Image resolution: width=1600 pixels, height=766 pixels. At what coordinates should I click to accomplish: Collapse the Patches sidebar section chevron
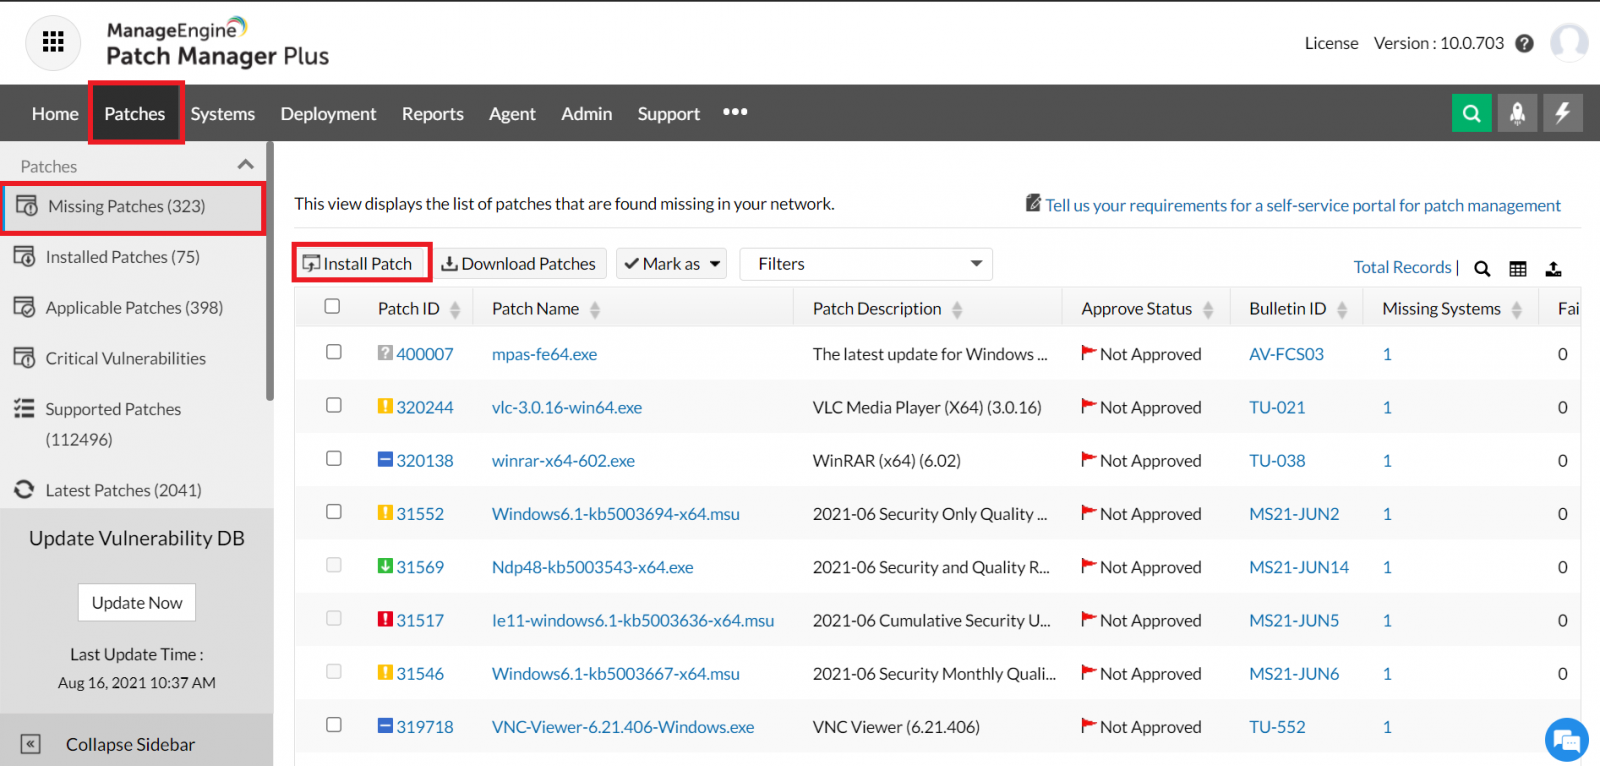pos(245,165)
